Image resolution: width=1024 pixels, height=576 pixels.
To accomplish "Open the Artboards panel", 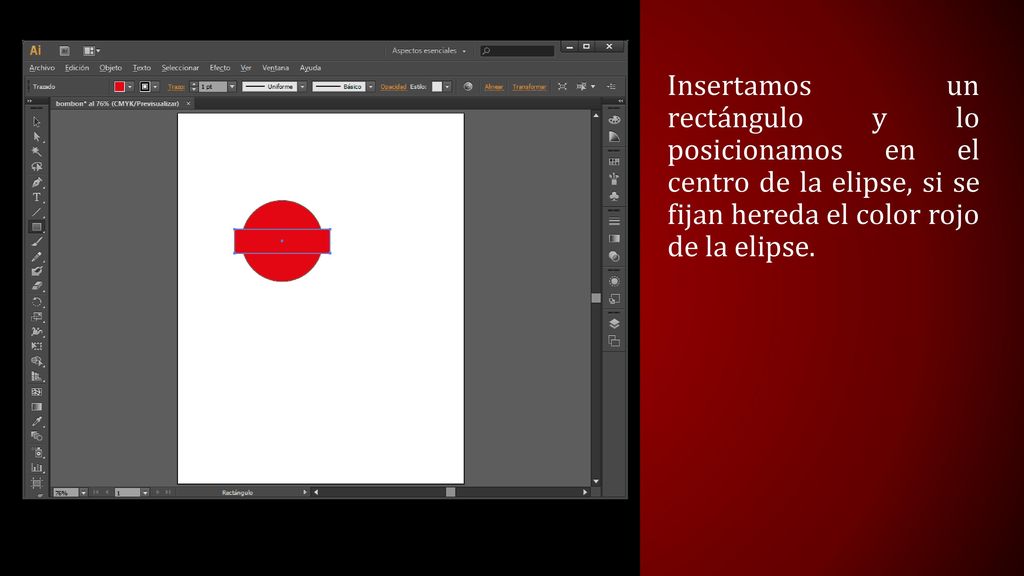I will pos(615,342).
